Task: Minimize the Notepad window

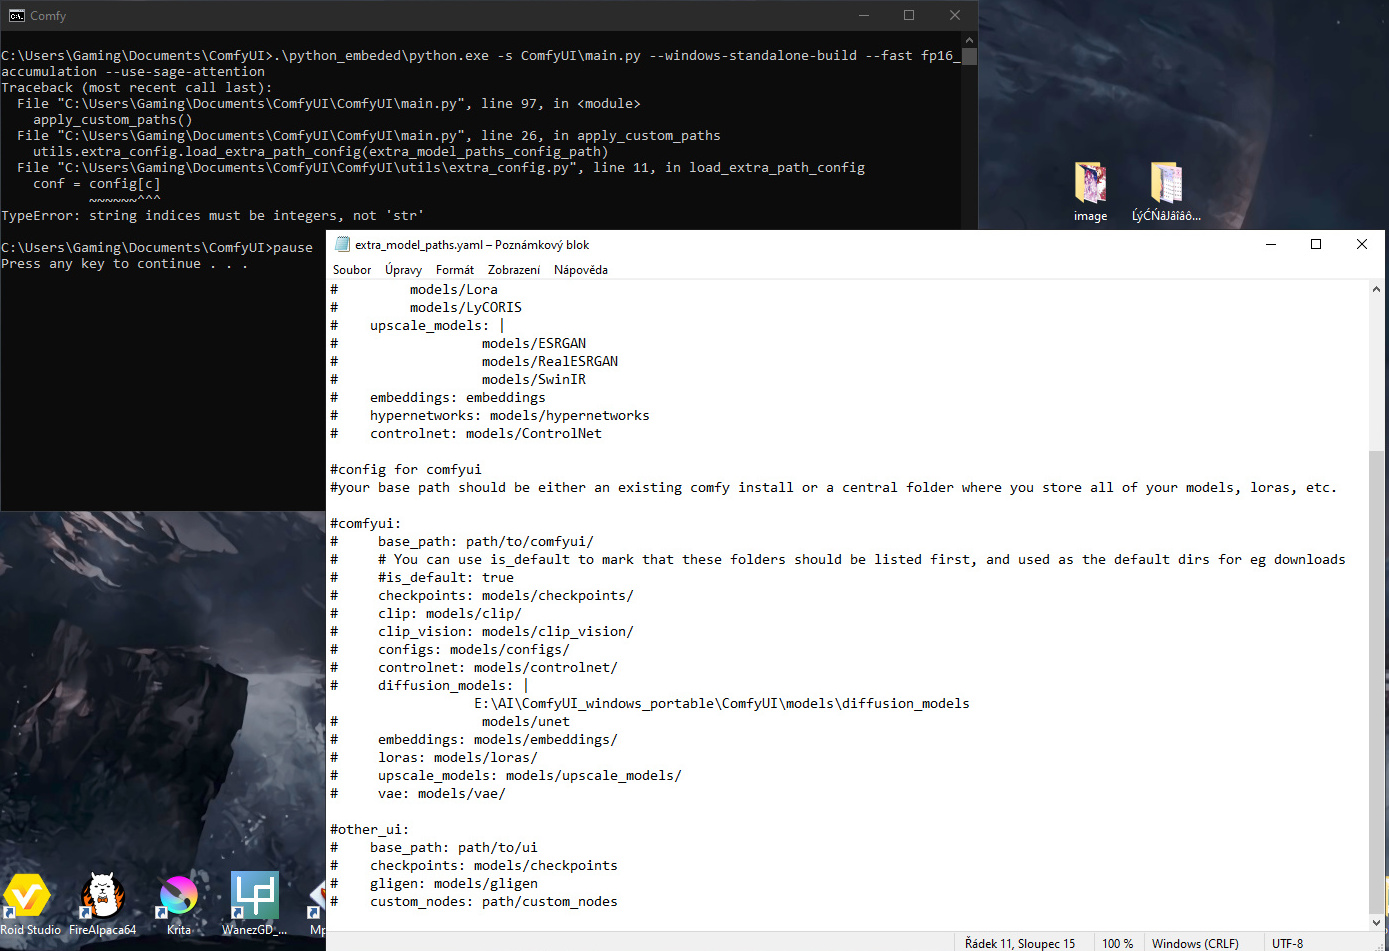Action: pos(1271,244)
